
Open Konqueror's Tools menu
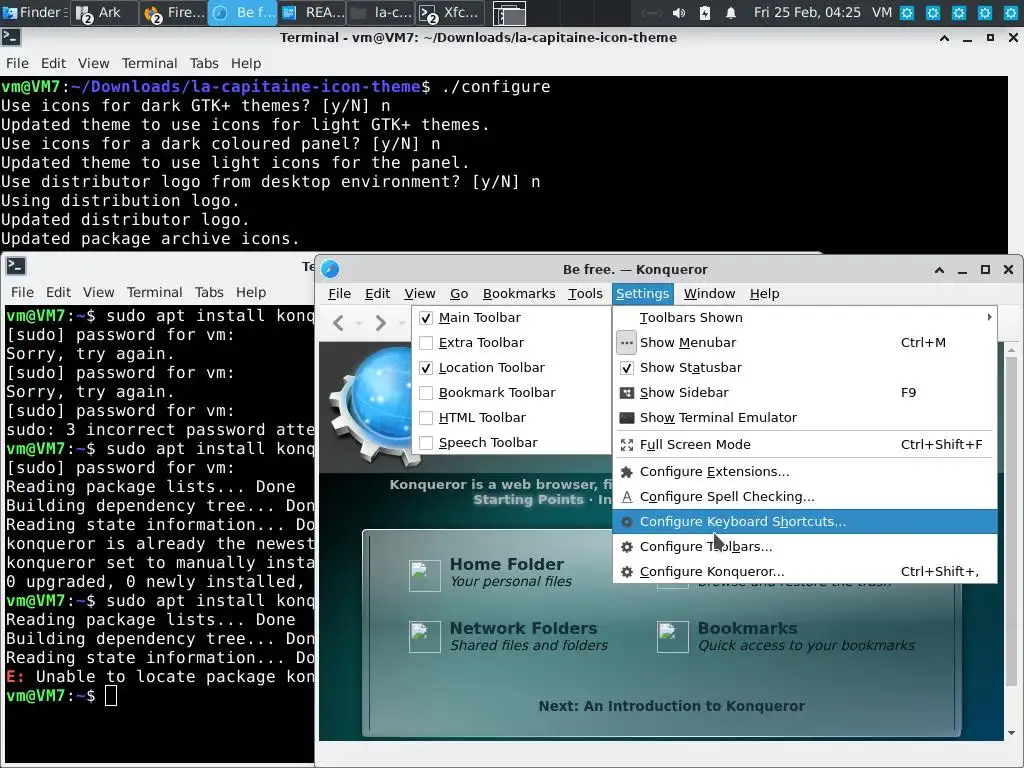[x=585, y=294]
